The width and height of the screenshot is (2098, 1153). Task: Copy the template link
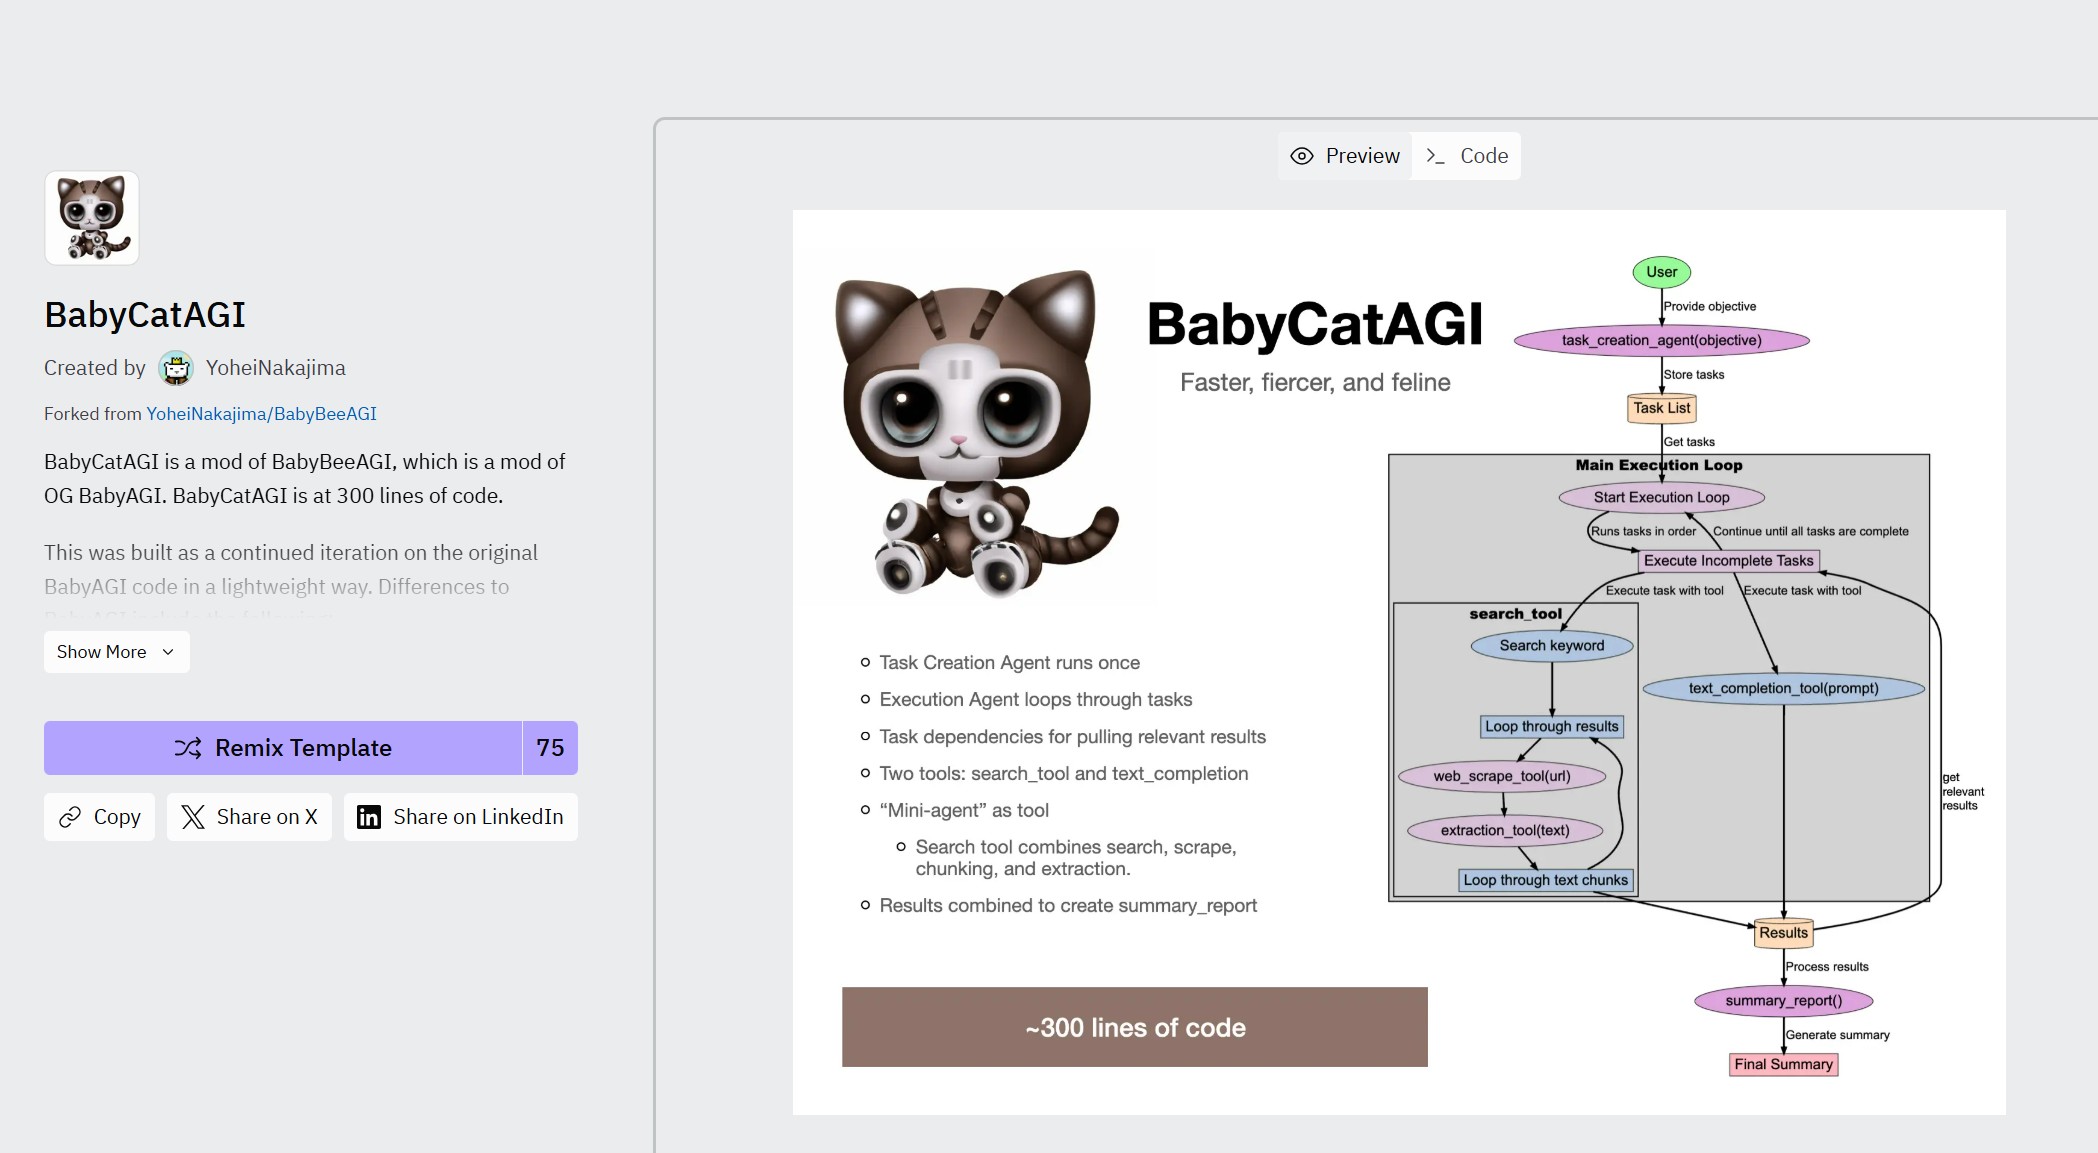pos(99,817)
